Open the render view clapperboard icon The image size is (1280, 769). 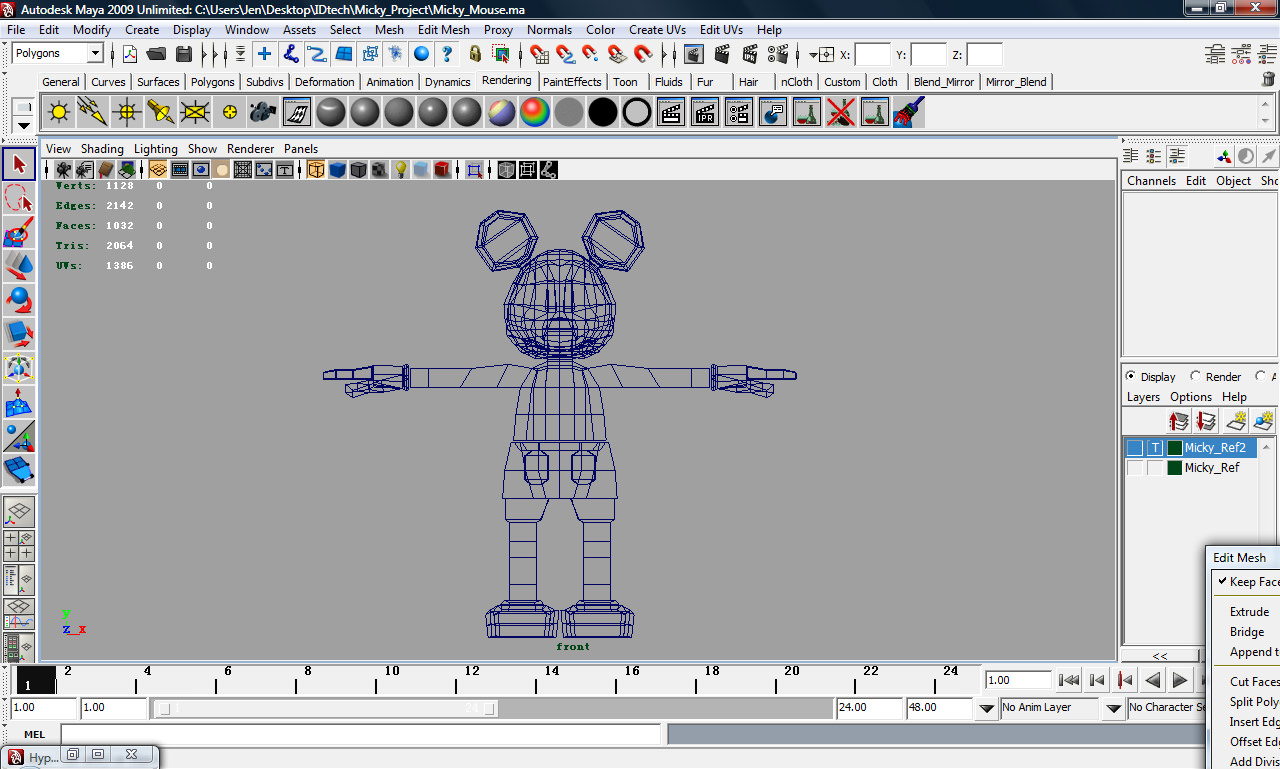(x=694, y=54)
